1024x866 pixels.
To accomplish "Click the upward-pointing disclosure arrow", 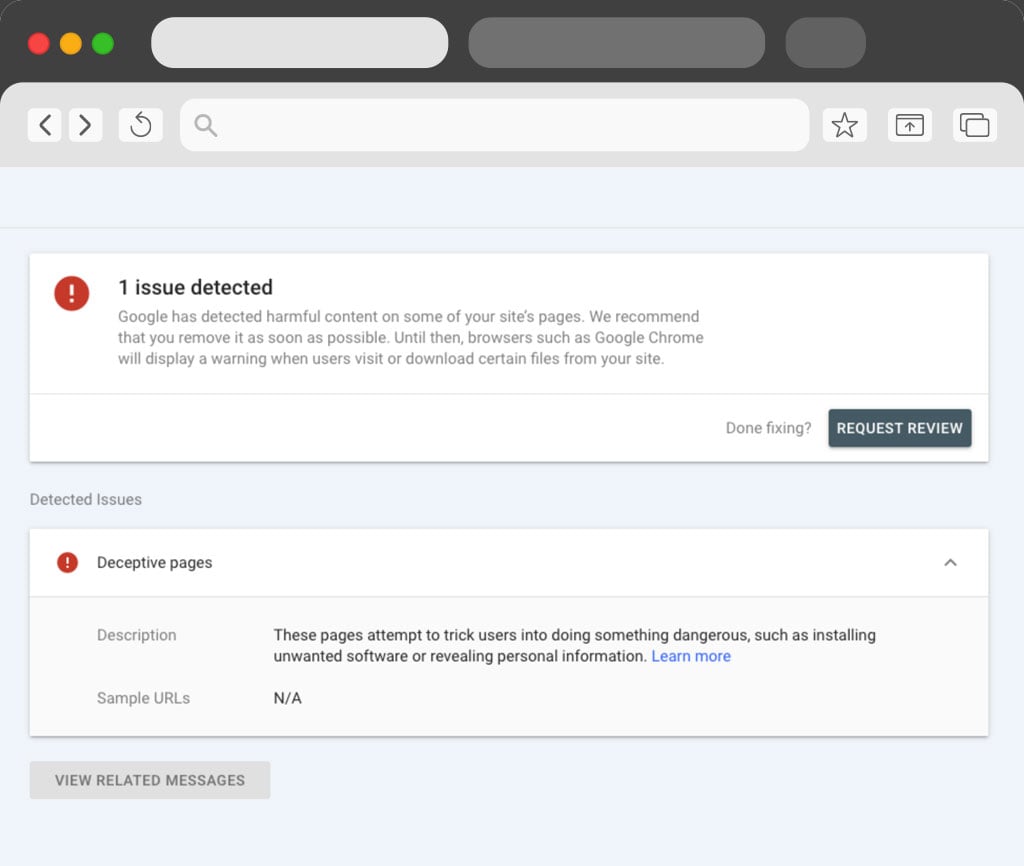I will point(950,563).
